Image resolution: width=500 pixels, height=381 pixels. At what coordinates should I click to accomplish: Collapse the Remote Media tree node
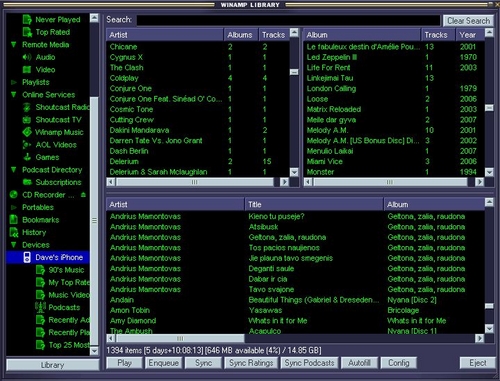point(14,45)
